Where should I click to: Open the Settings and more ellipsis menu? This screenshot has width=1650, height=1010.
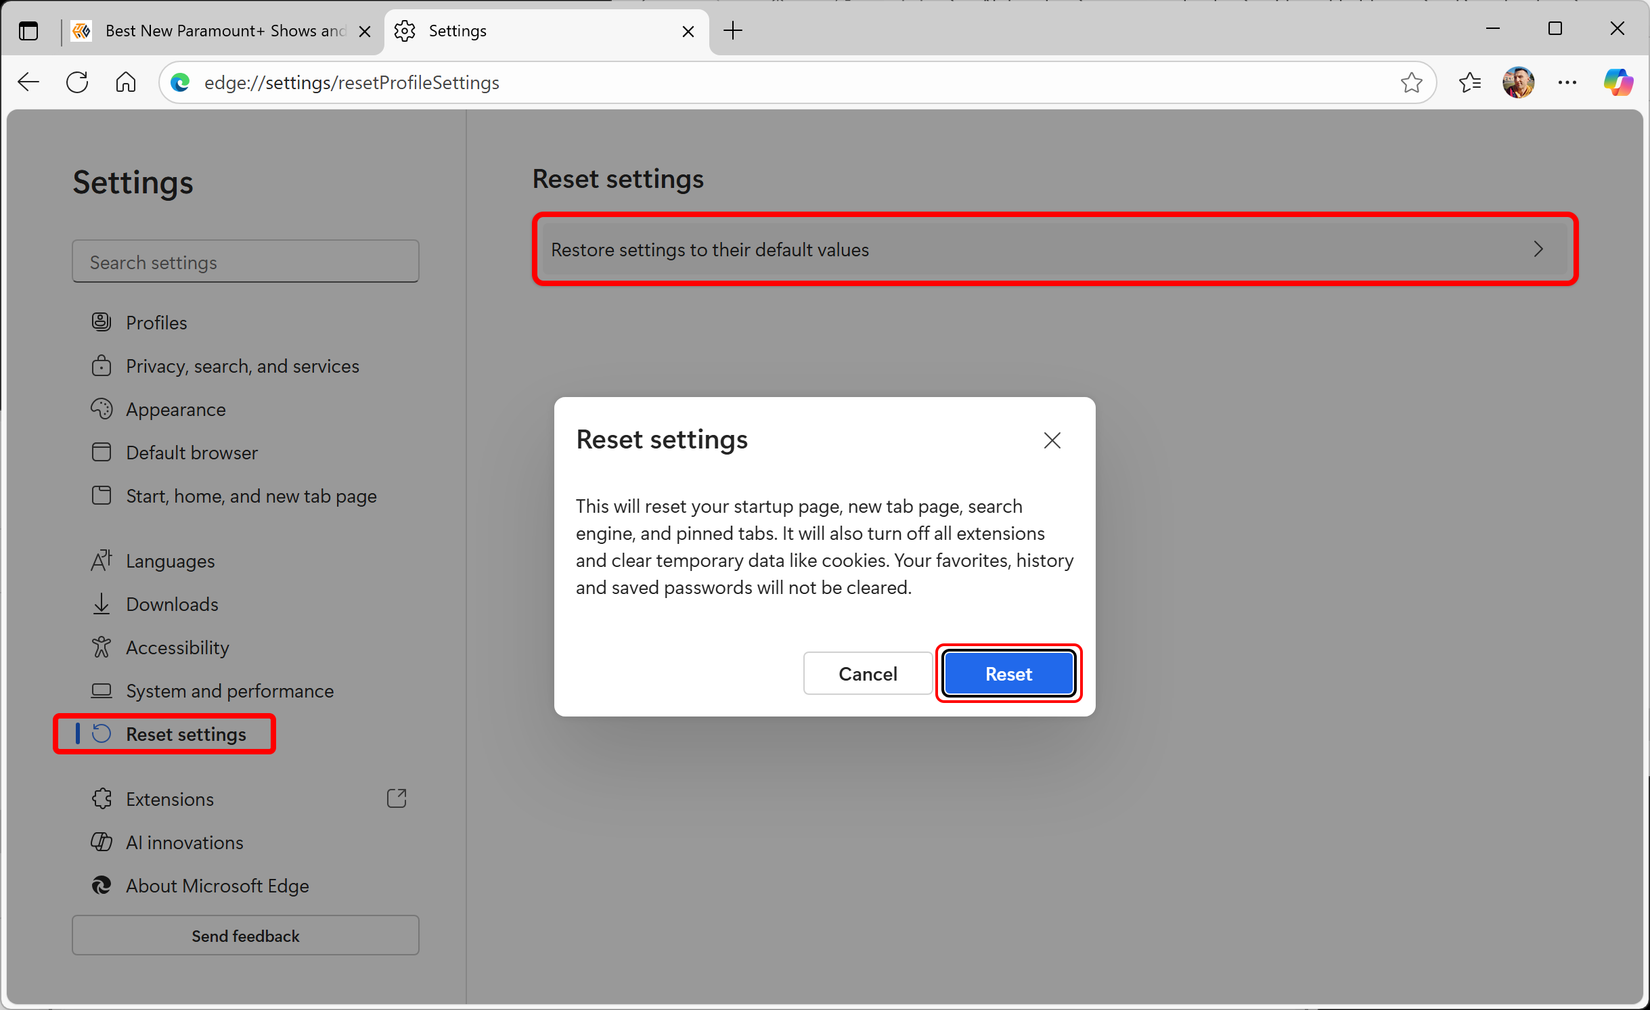tap(1567, 82)
